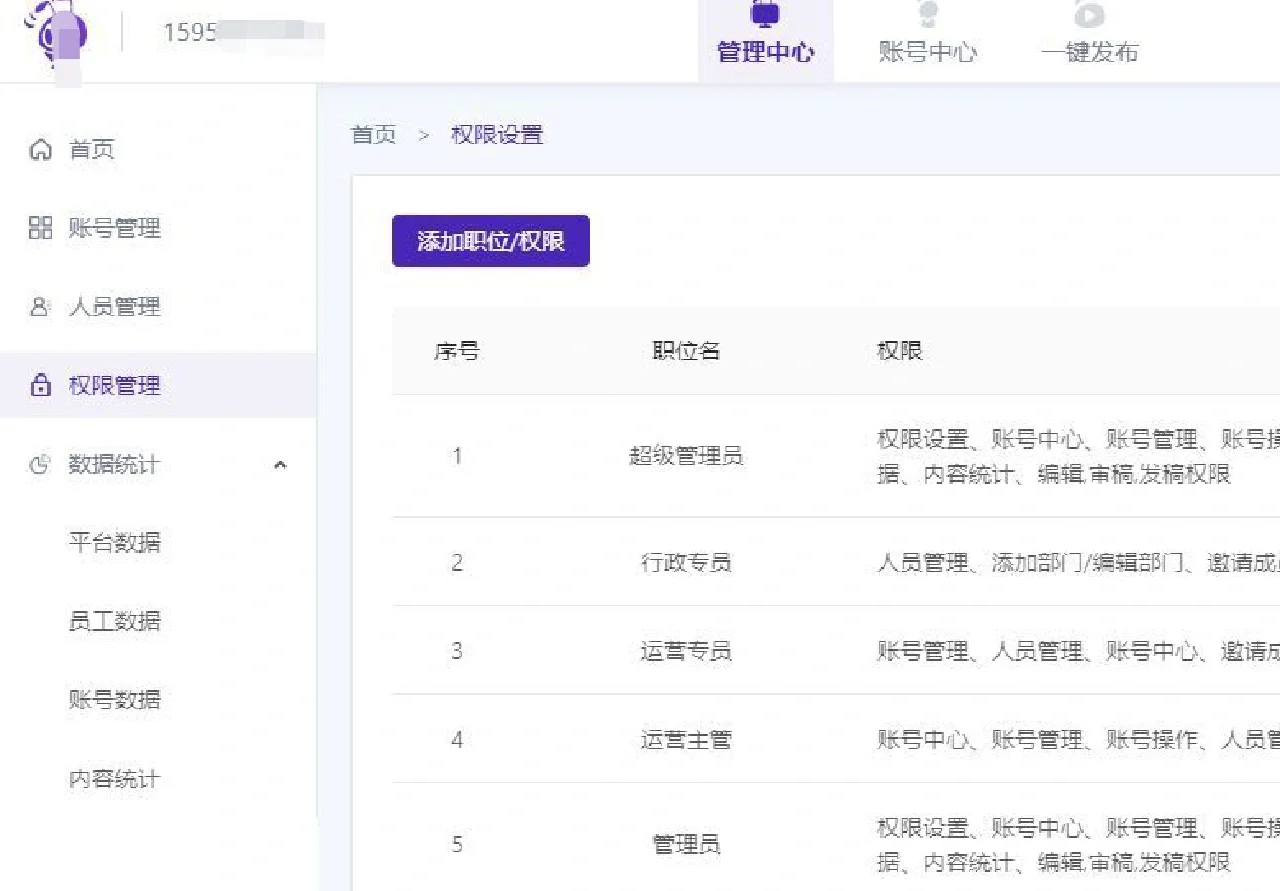Image resolution: width=1280 pixels, height=891 pixels.
Task: Collapse the 数据统计 submenu
Action: (281, 464)
